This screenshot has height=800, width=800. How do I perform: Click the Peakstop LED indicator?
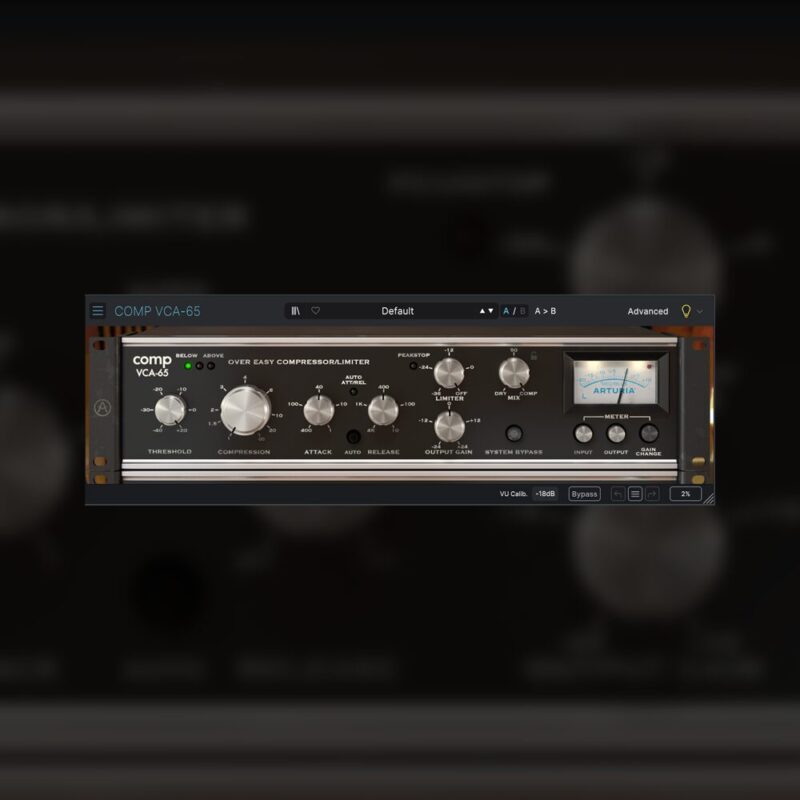pos(413,366)
